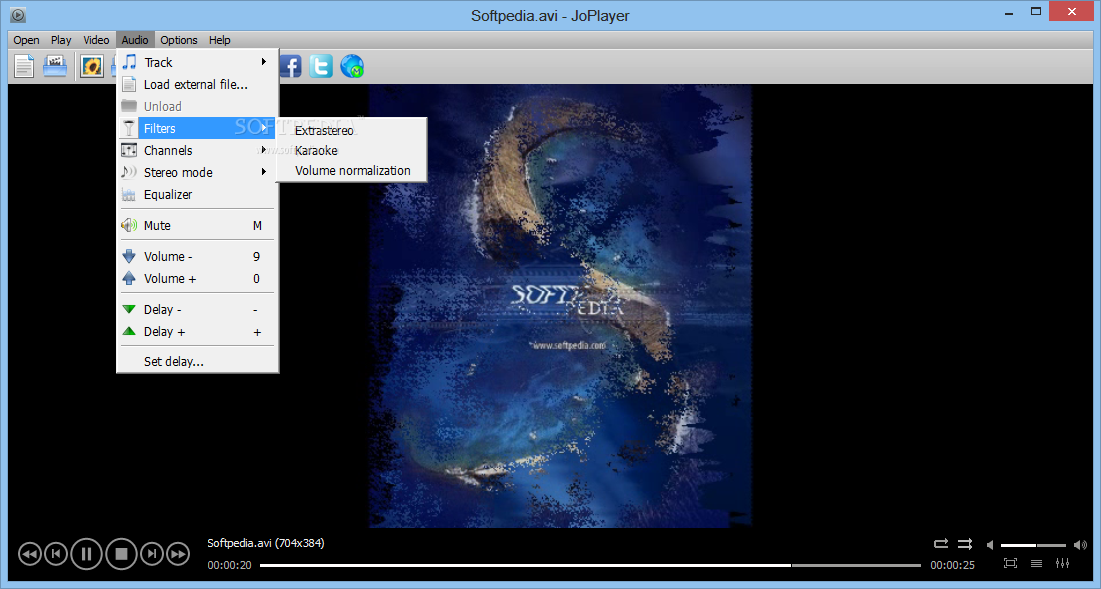Select Mute in the Audio menu
Viewport: 1101px width, 589px height.
click(x=197, y=225)
